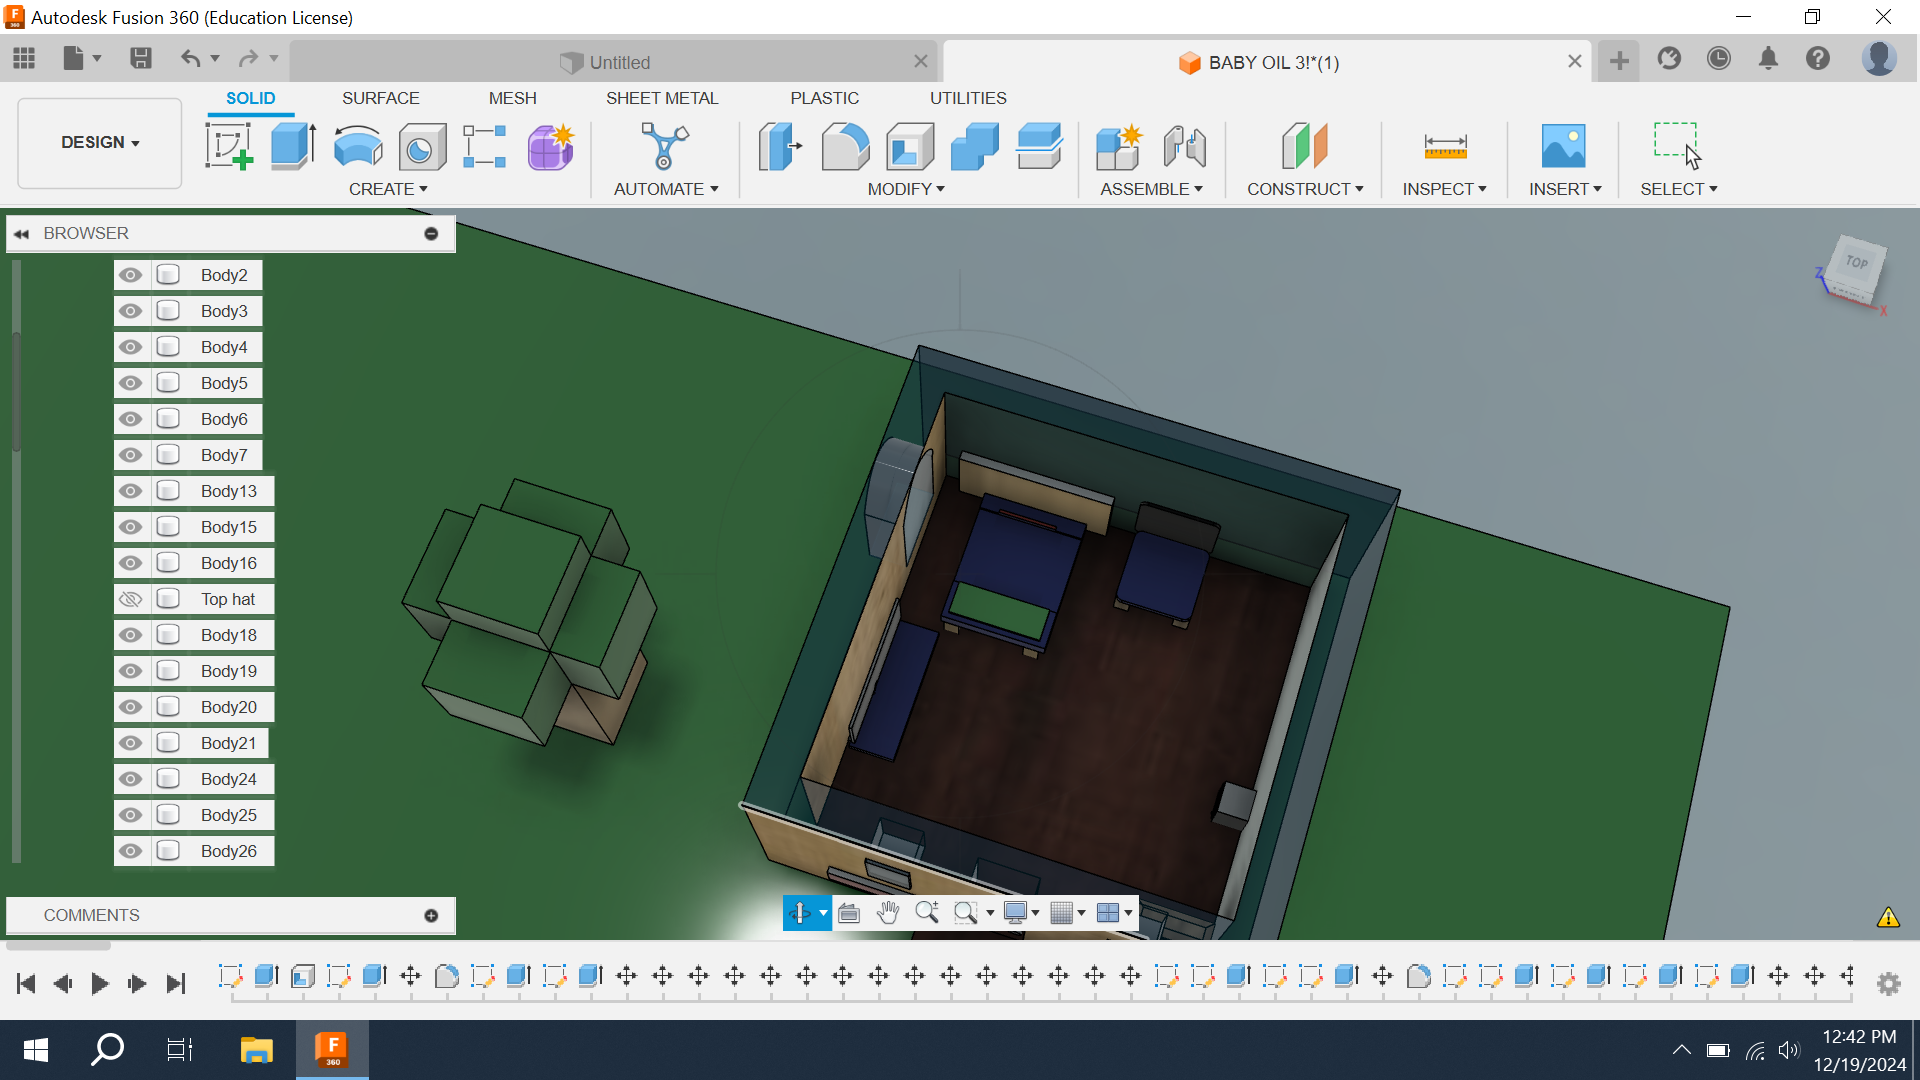Hide Body13 using its eye icon
This screenshot has height=1080, width=1920.
click(130, 491)
